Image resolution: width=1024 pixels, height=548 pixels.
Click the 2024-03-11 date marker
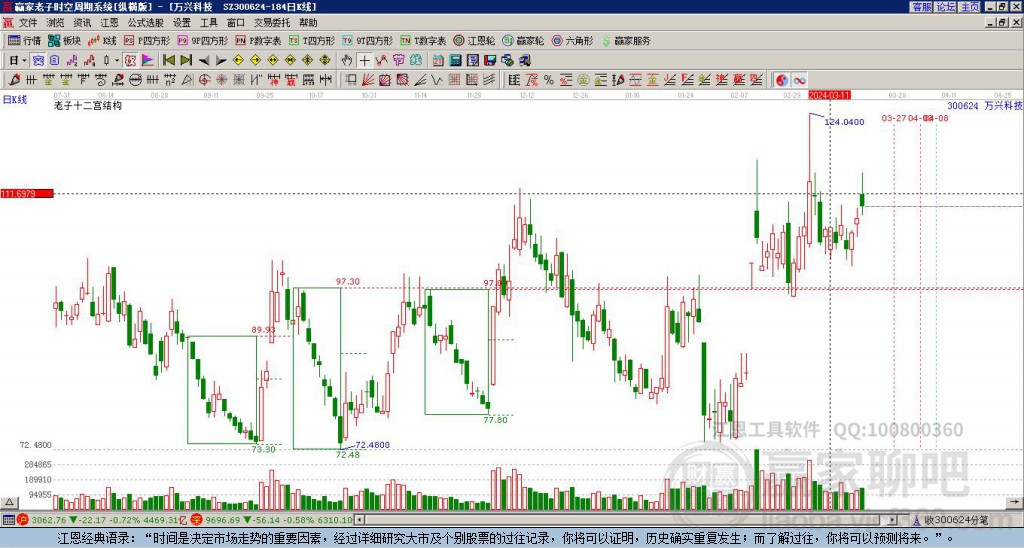(x=829, y=95)
